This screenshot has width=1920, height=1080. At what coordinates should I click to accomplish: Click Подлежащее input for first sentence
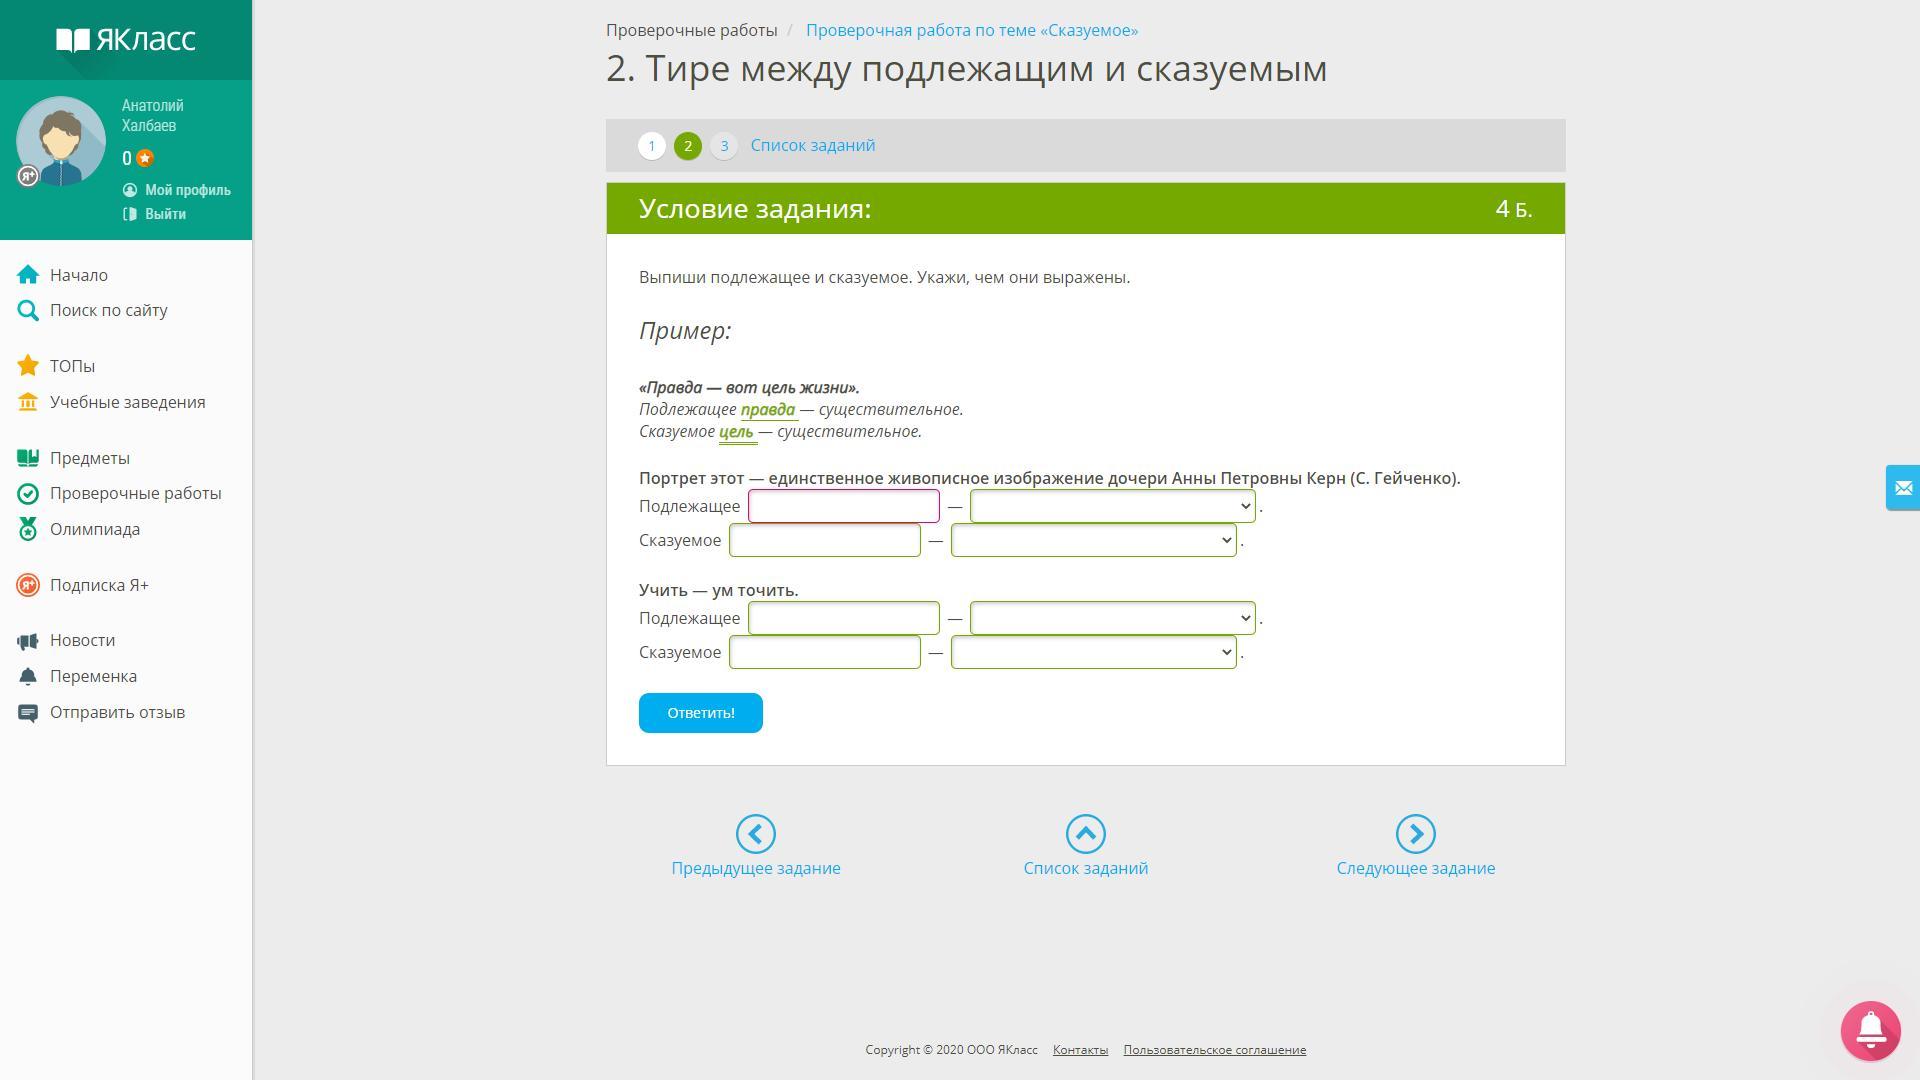pyautogui.click(x=843, y=507)
